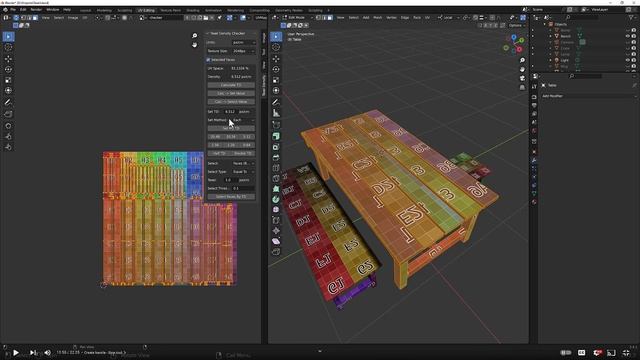Toggle the Selected Faces checkbox
The width and height of the screenshot is (640, 360).
tap(209, 60)
